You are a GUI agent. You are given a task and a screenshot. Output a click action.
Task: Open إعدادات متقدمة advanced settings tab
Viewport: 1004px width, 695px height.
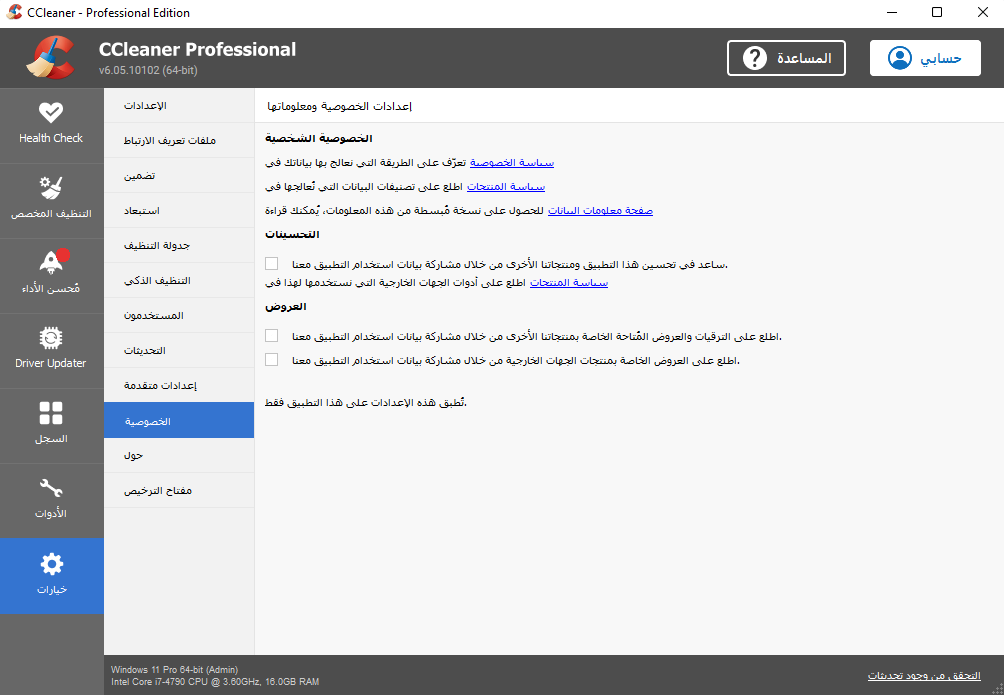(179, 385)
